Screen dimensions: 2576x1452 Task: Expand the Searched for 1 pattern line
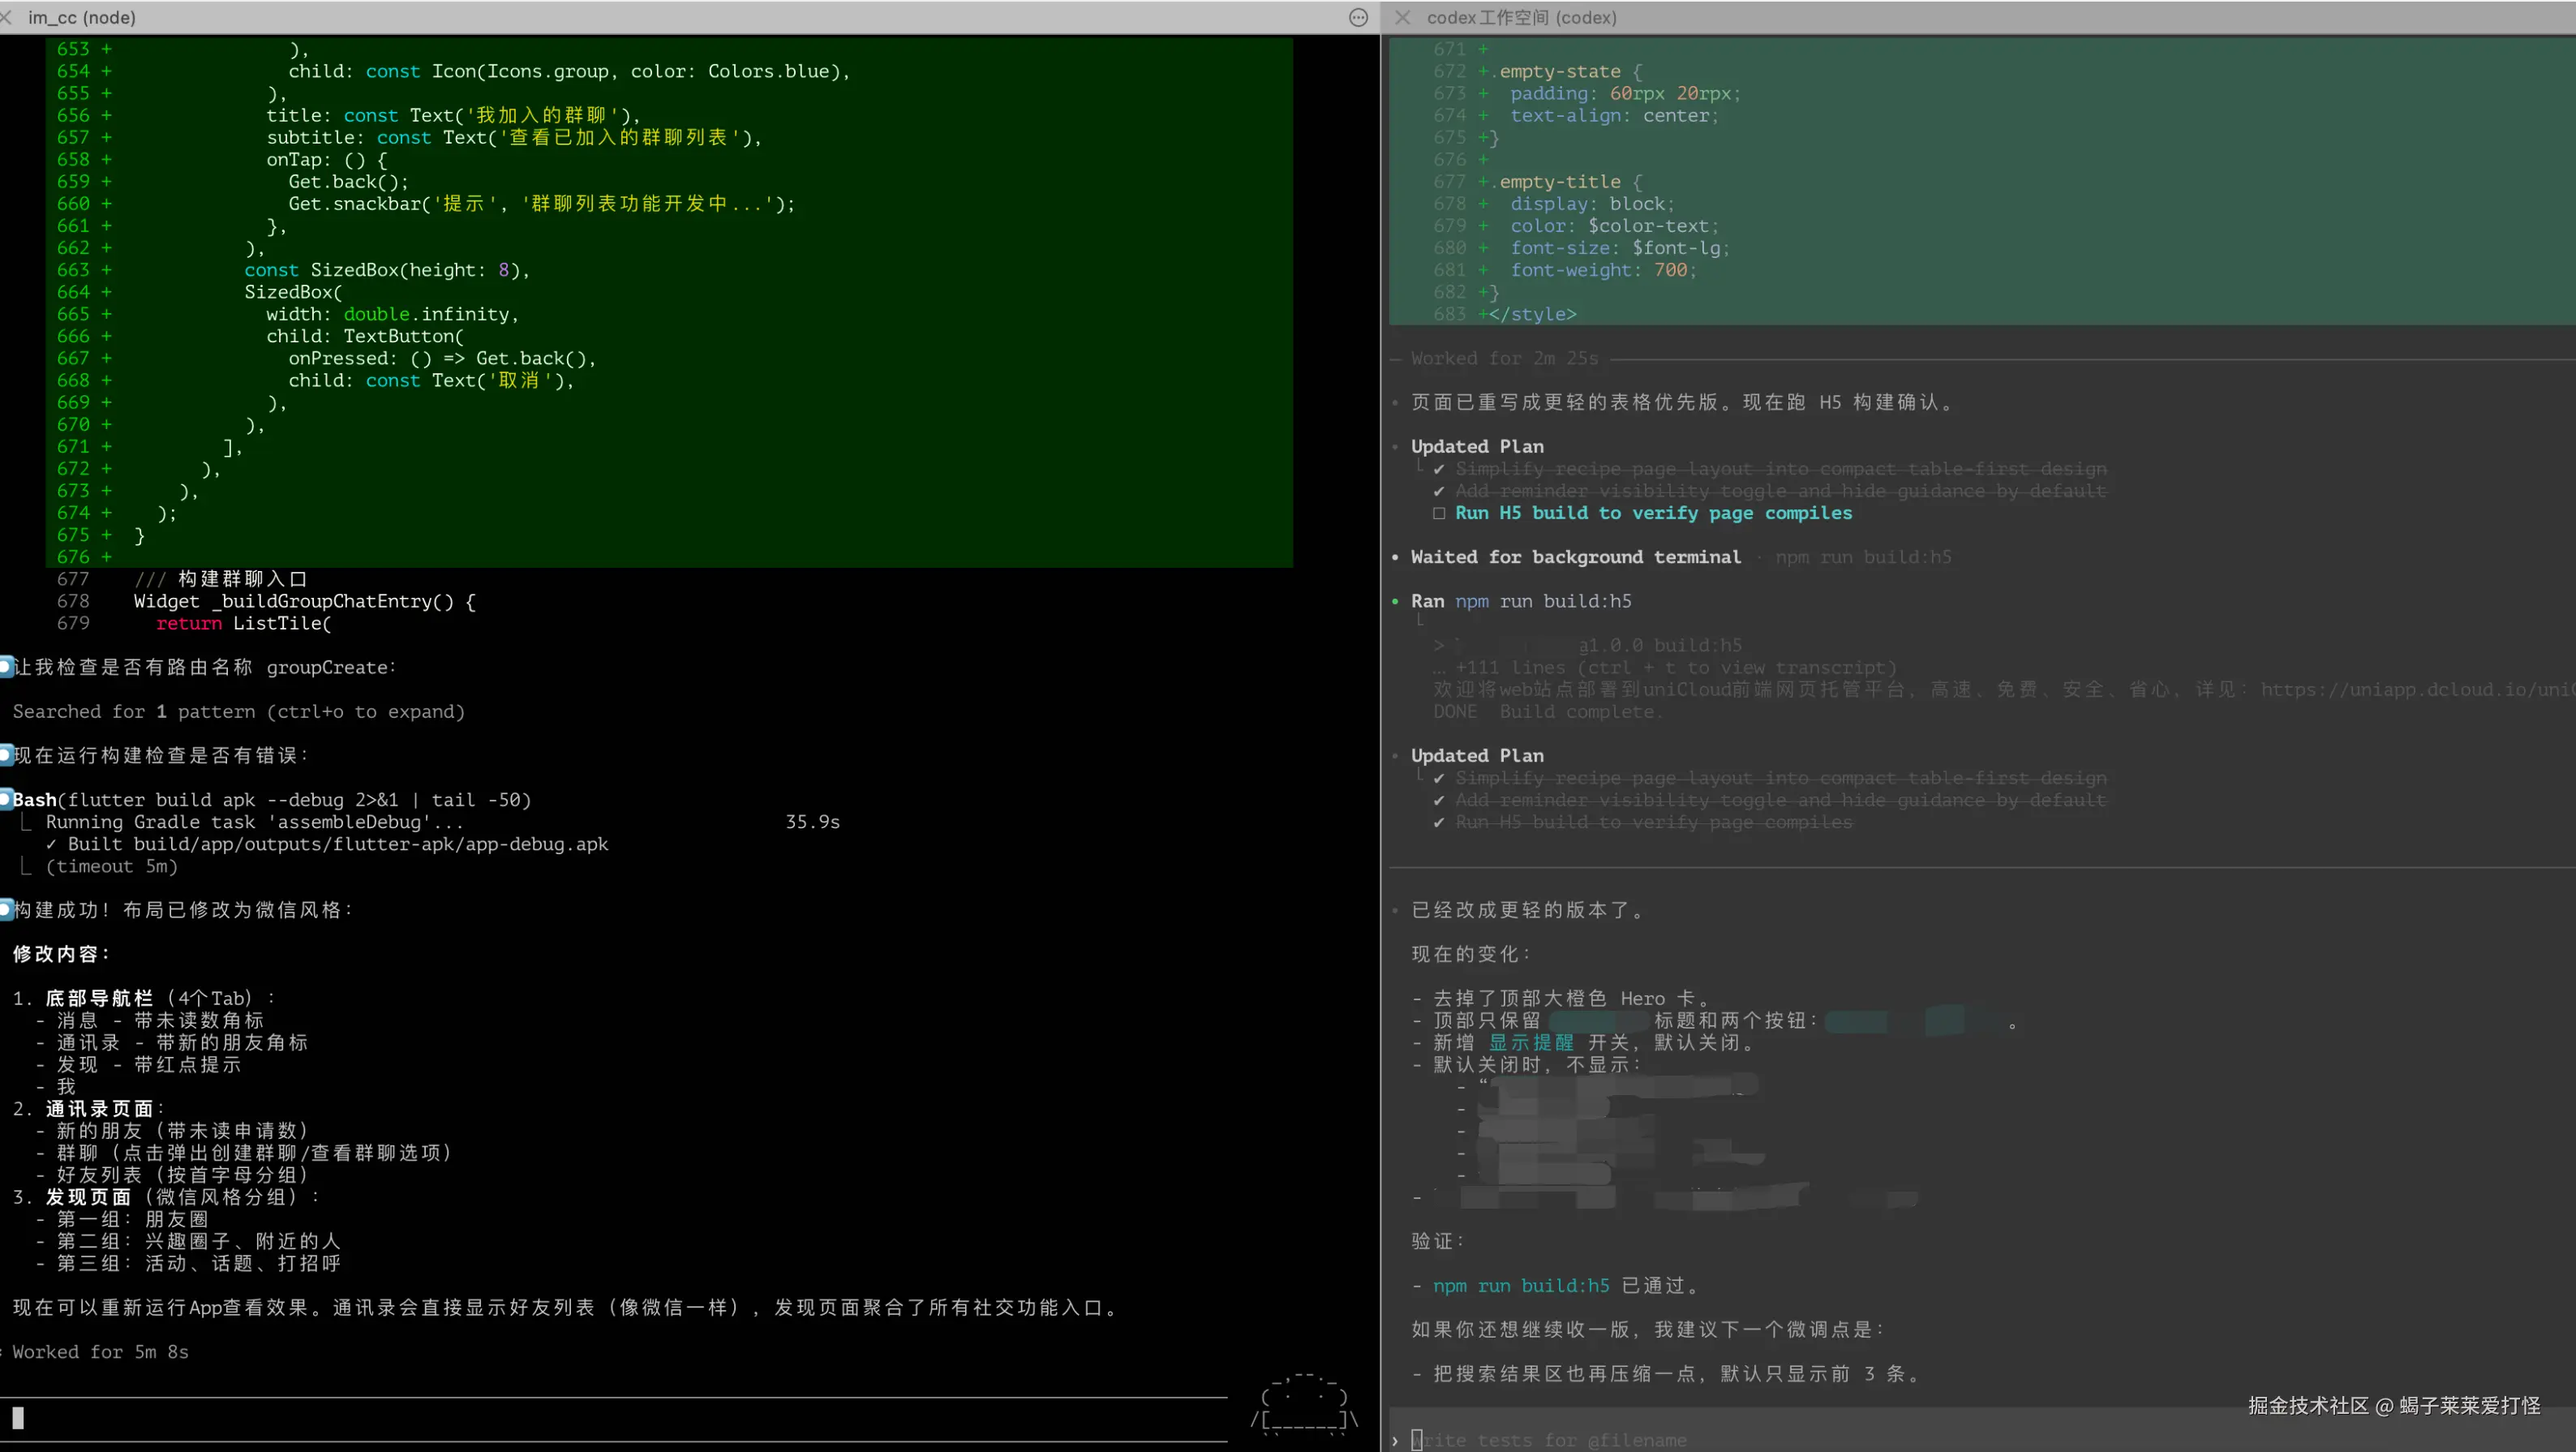(x=238, y=711)
